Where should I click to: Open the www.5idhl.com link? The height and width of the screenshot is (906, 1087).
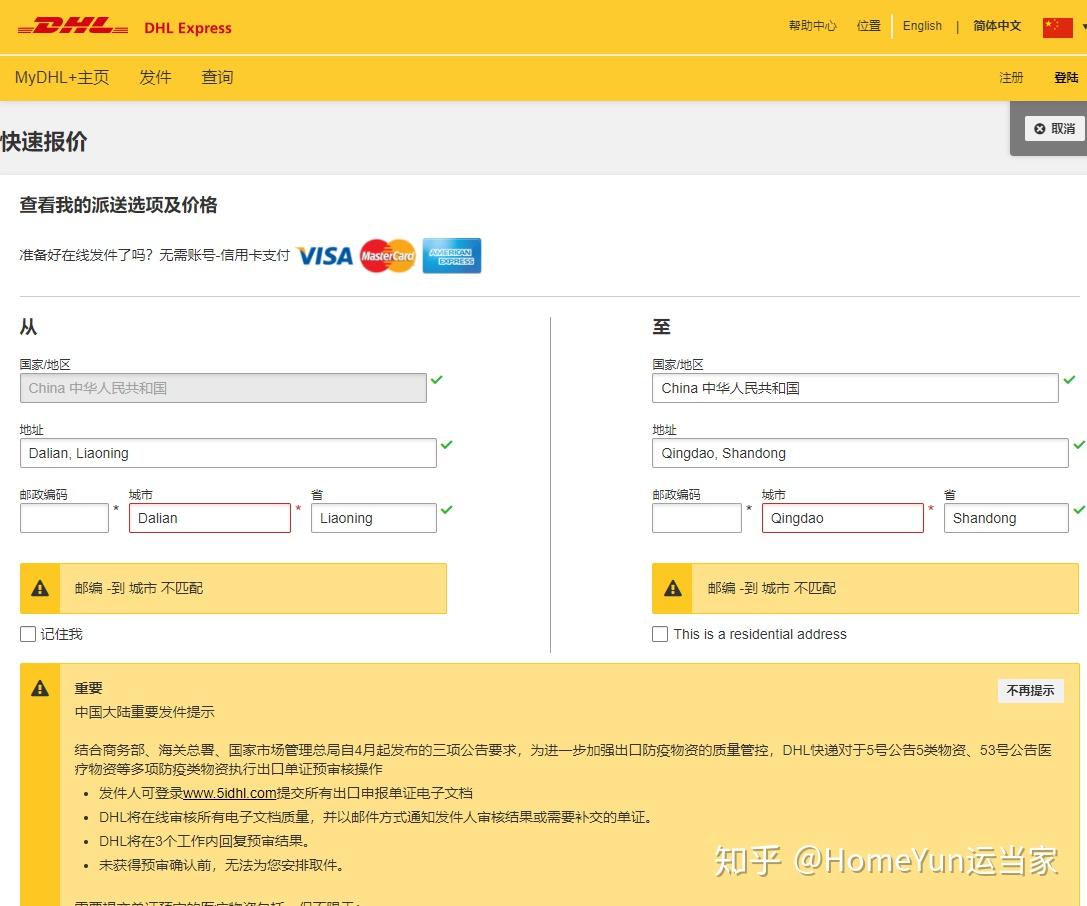(229, 793)
